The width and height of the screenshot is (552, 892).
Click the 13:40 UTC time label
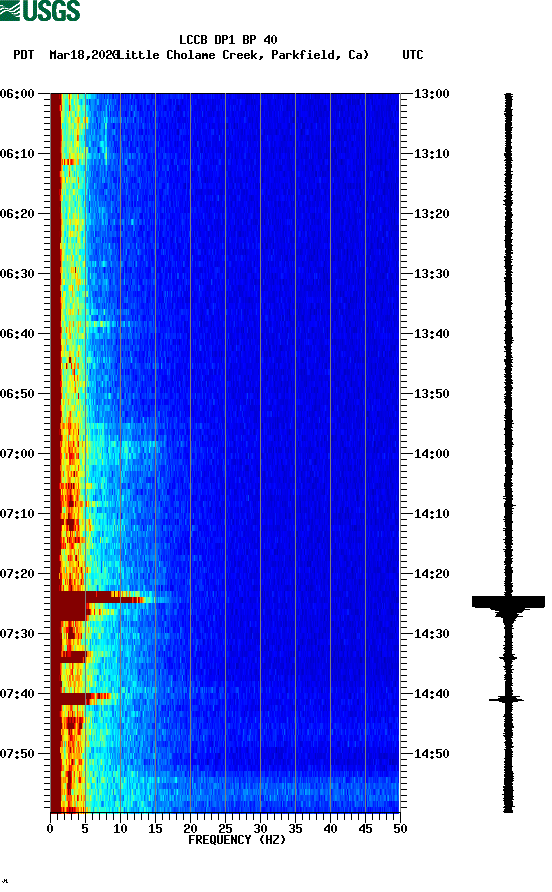pyautogui.click(x=431, y=334)
